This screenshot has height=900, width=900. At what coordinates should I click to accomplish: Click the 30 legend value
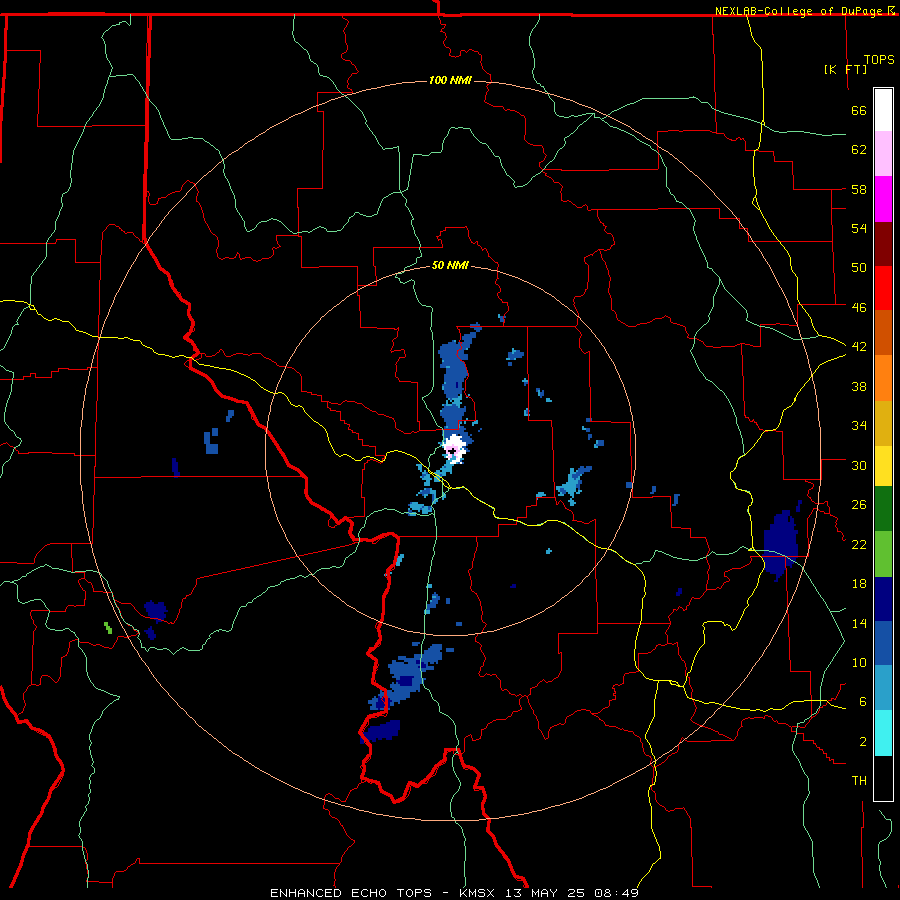[x=859, y=465]
